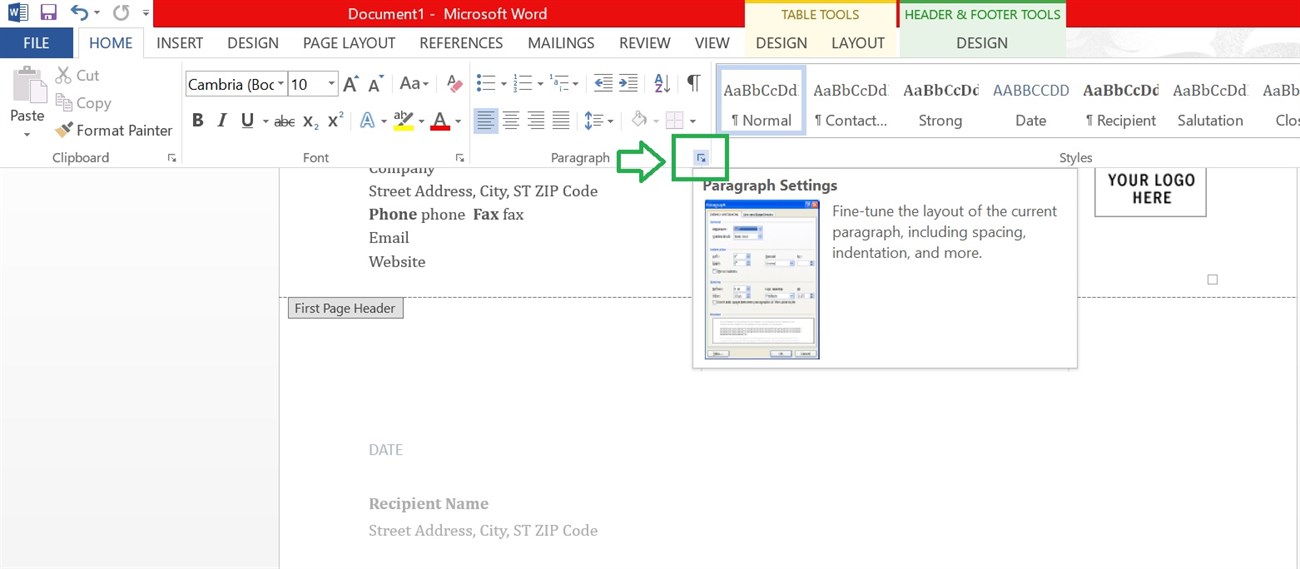Click the Bold formatting icon
This screenshot has height=569, width=1300.
(198, 121)
